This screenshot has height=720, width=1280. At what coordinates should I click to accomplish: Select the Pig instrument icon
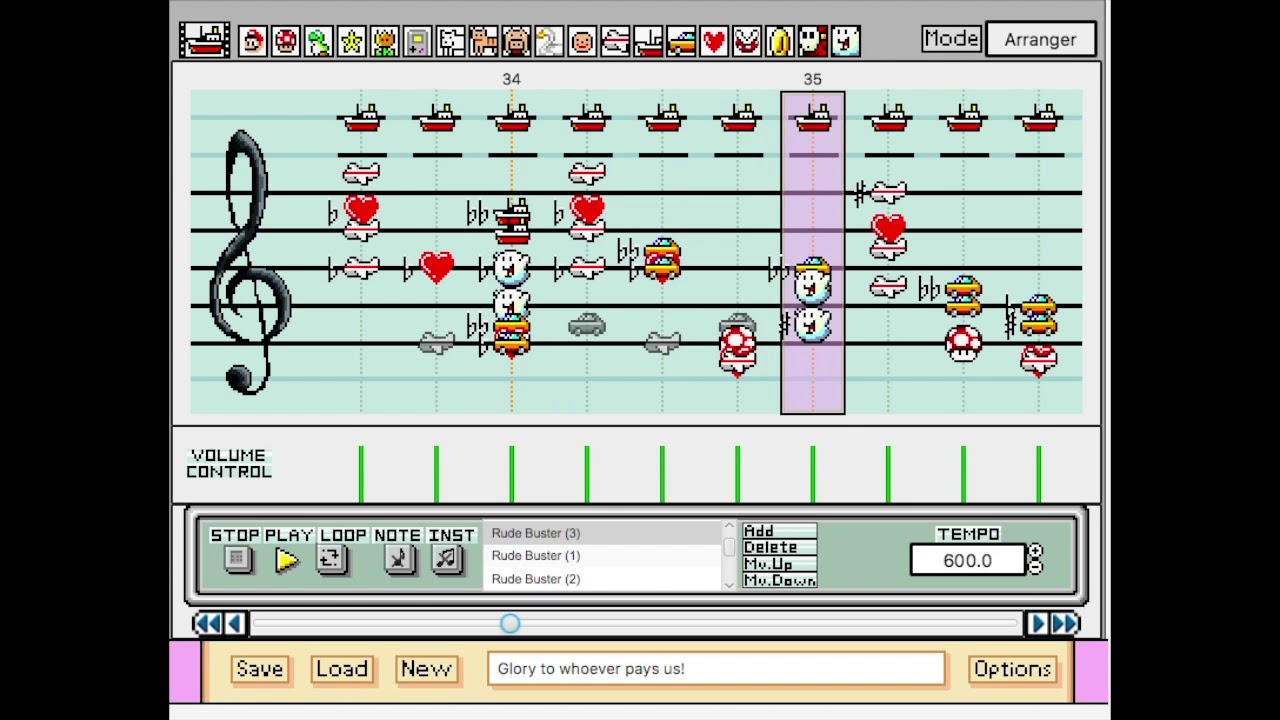516,41
